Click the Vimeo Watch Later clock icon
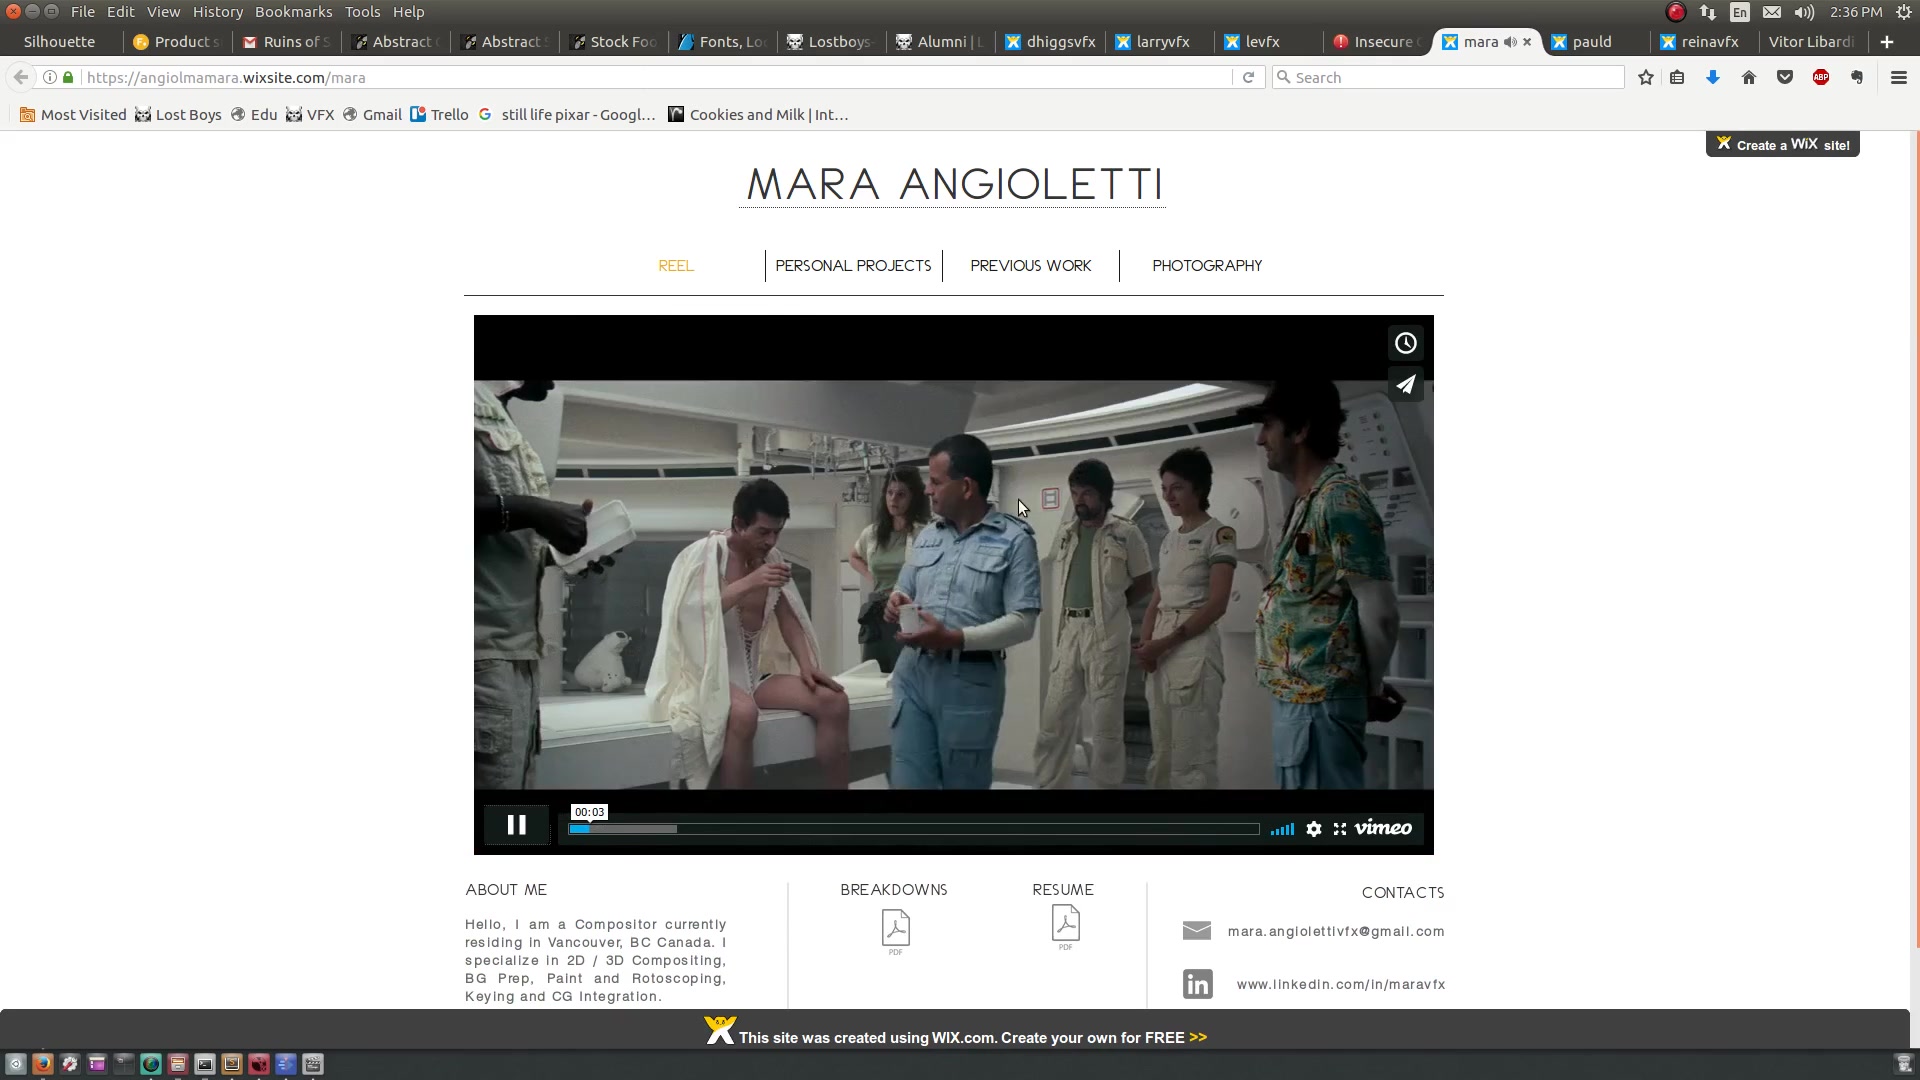Screen dimensions: 1920x1080 tap(1405, 343)
